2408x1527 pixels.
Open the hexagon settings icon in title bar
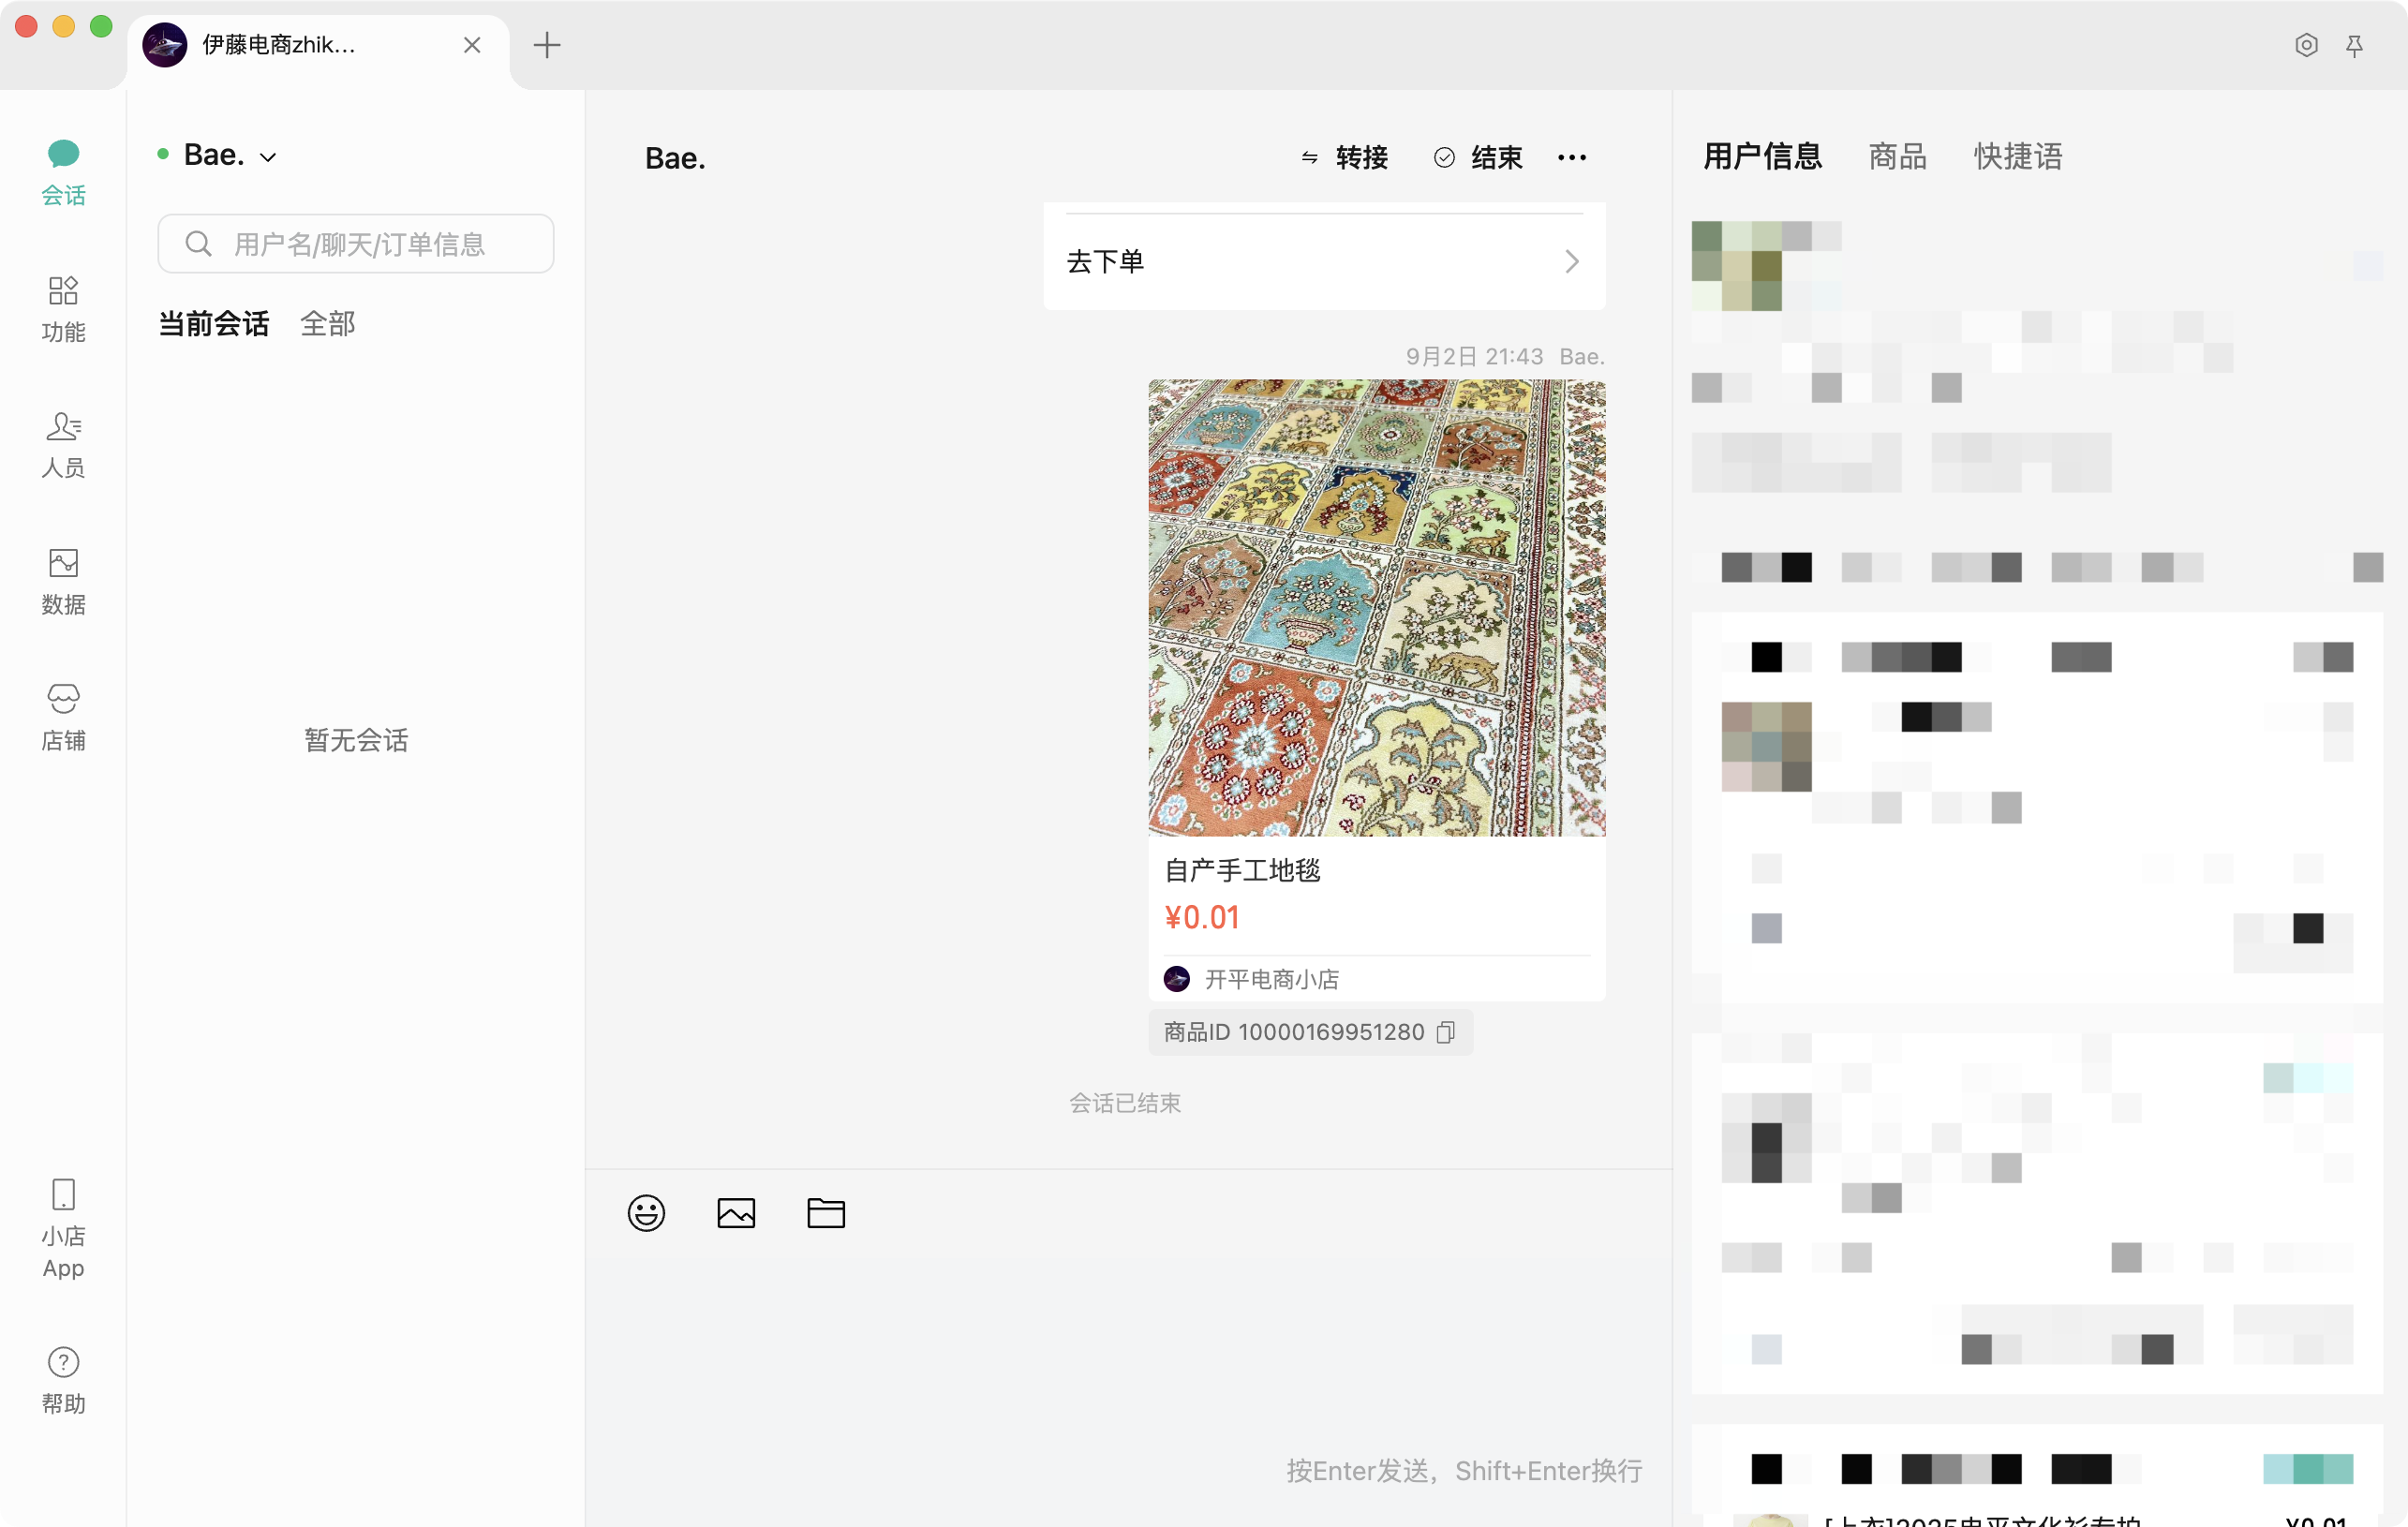coord(2306,46)
